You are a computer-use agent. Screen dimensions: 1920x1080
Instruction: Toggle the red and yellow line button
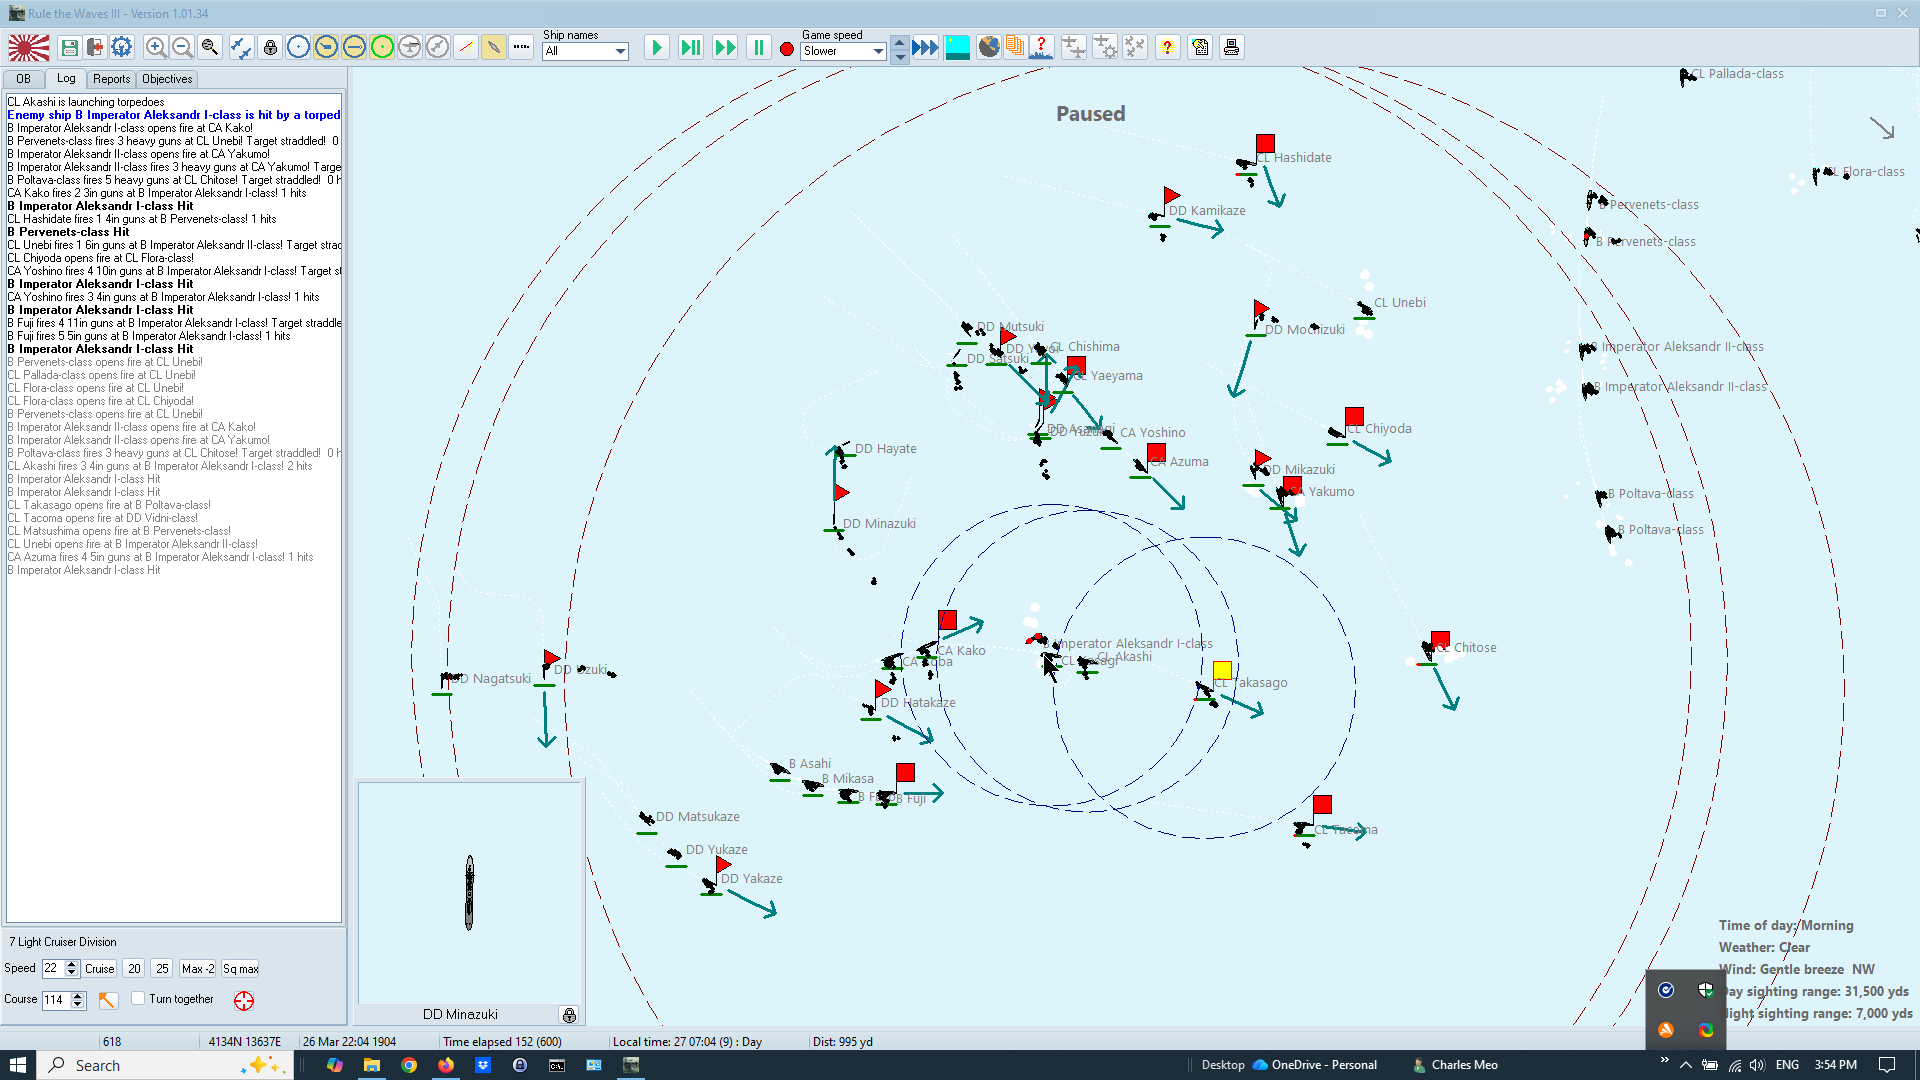(466, 47)
